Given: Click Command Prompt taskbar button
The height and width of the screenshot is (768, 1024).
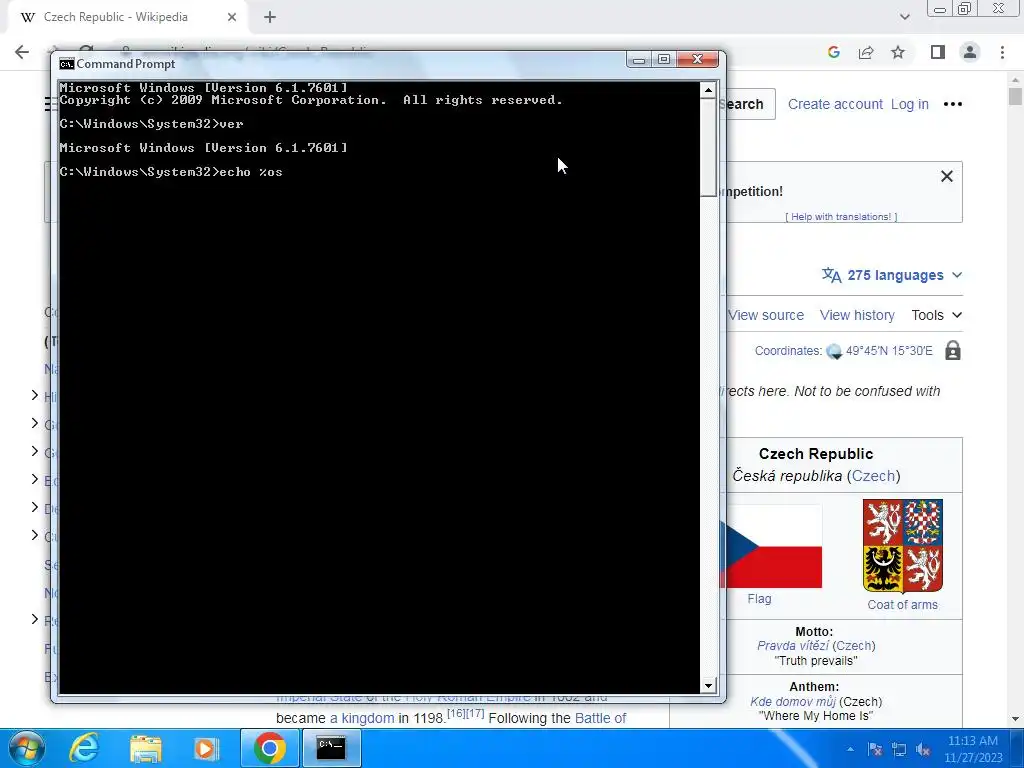Looking at the screenshot, I should click(331, 748).
